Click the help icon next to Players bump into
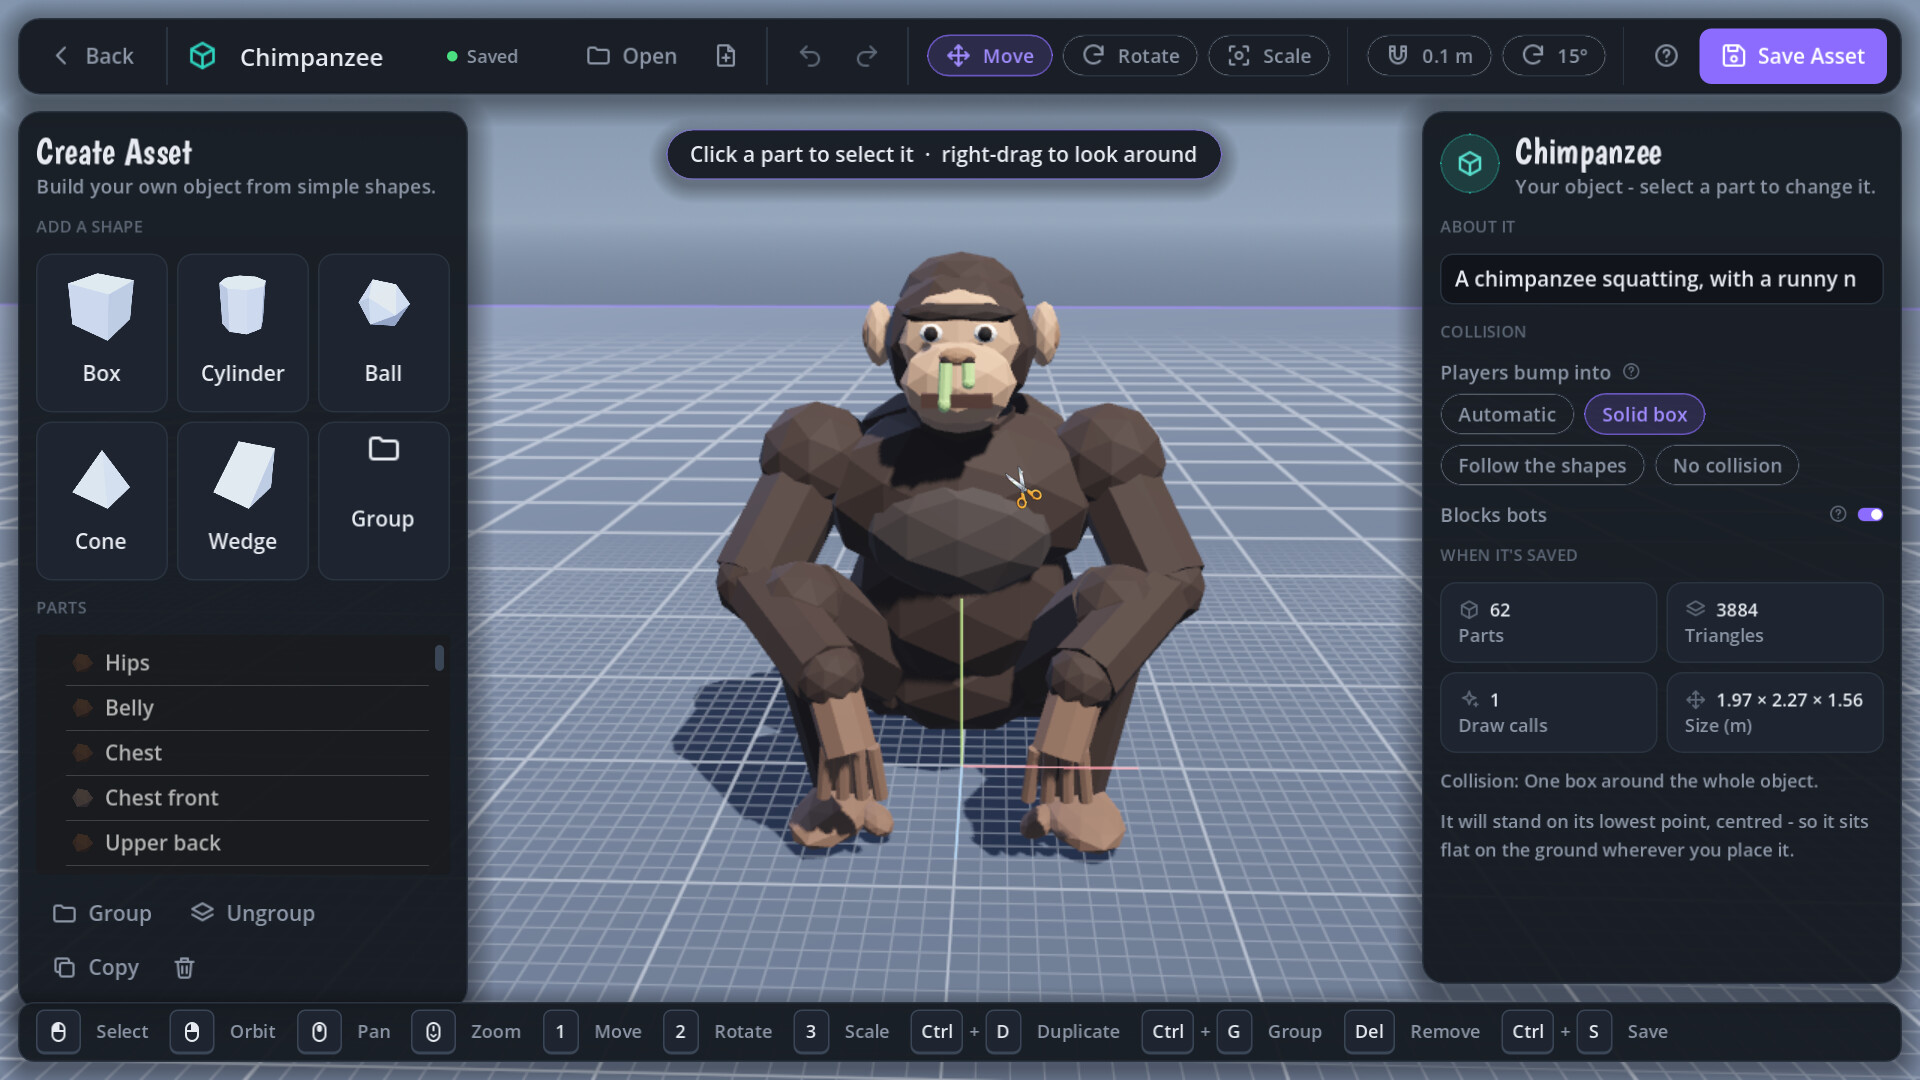 coord(1631,372)
